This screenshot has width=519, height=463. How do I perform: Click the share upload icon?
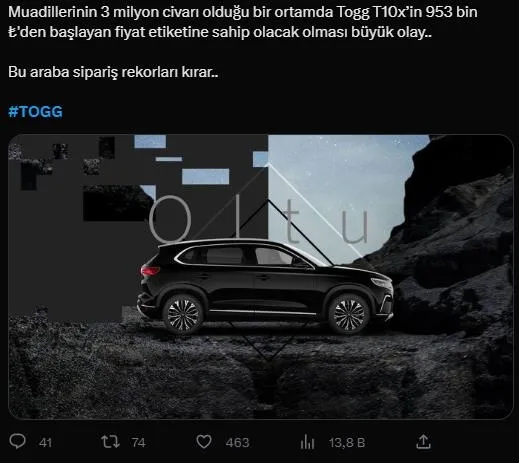(x=423, y=442)
